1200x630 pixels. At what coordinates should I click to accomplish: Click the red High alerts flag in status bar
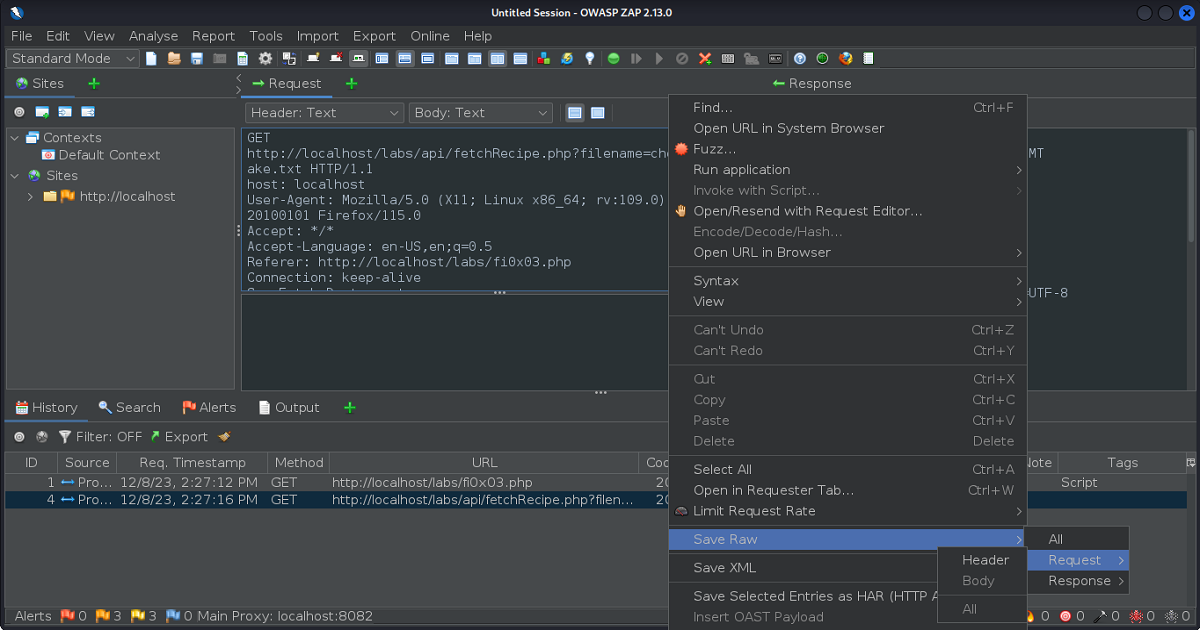coord(68,616)
